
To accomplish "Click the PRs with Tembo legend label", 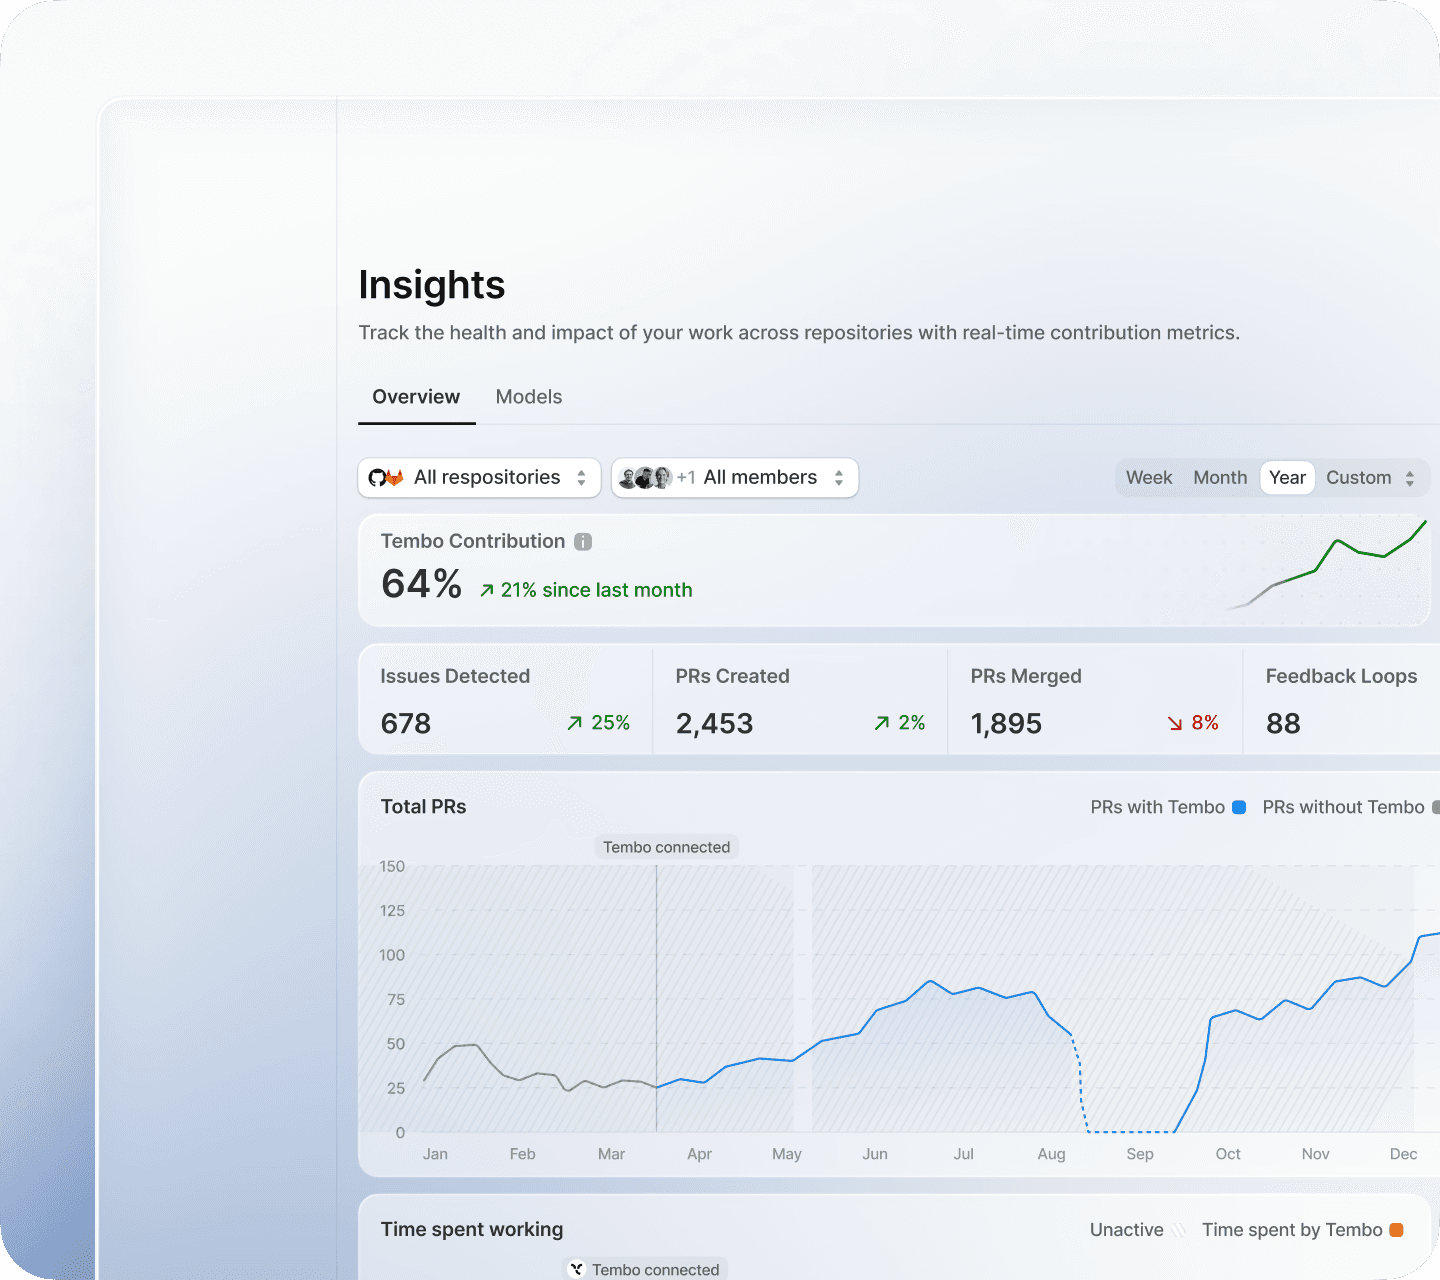I will point(1158,807).
